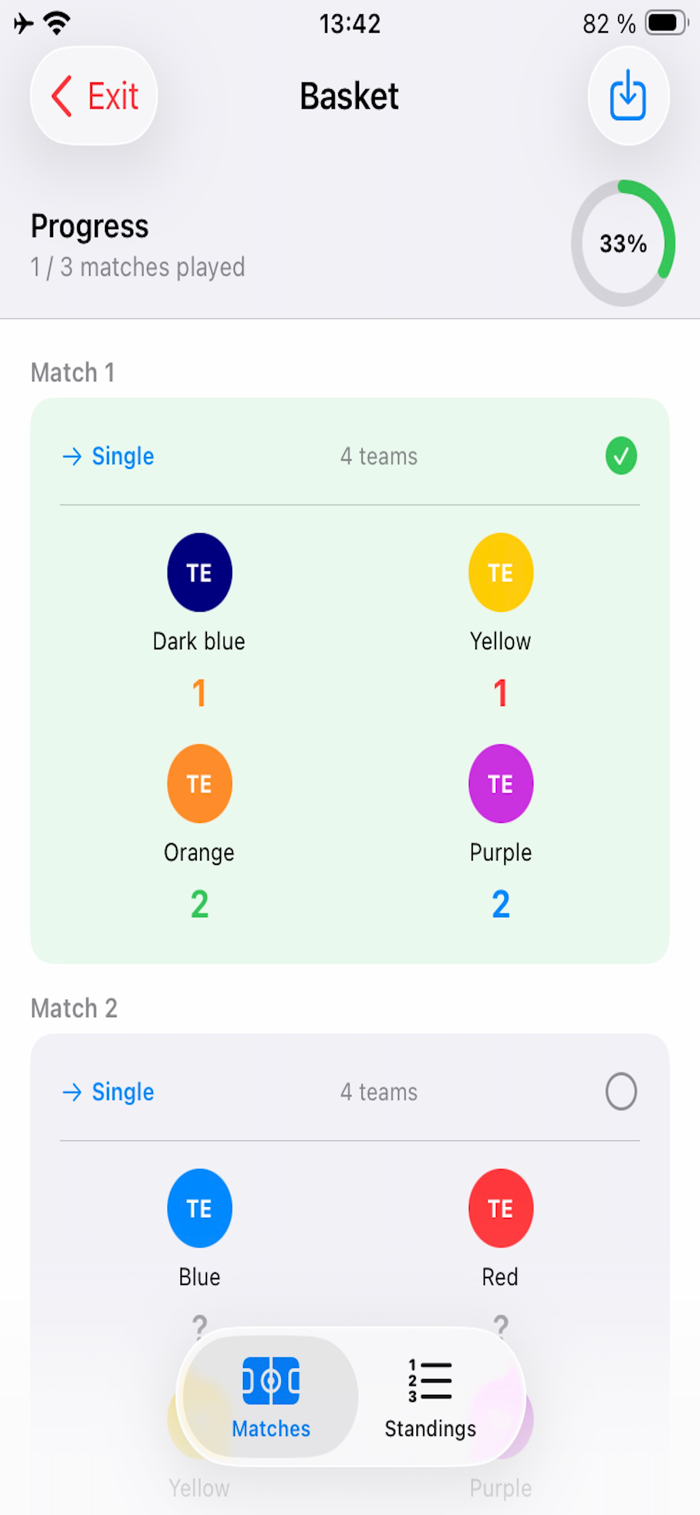Select the Purple team avatar in Match 1
The width and height of the screenshot is (700, 1515).
[501, 784]
